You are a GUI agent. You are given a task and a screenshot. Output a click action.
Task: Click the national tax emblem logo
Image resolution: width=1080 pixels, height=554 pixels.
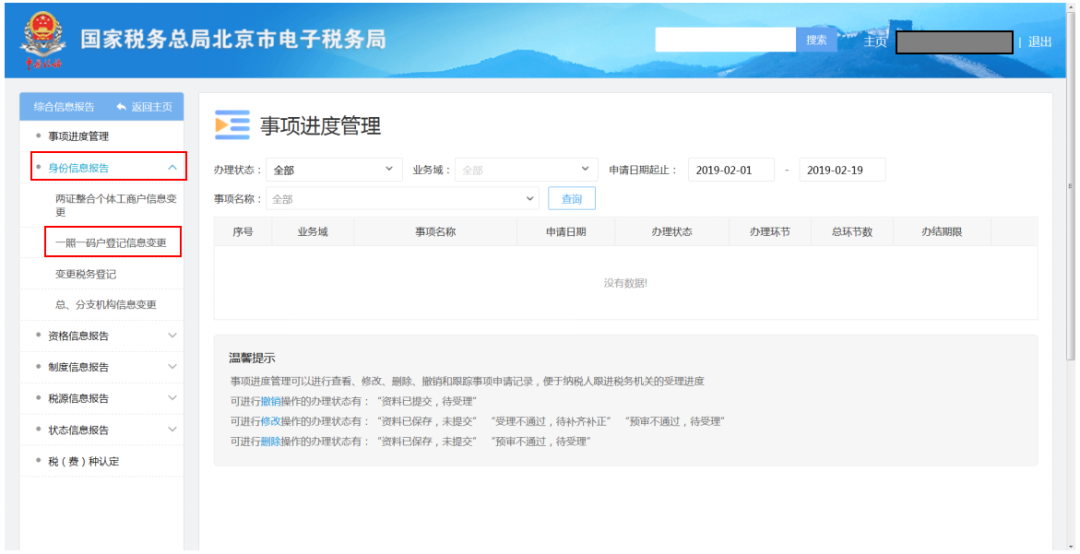[43, 40]
